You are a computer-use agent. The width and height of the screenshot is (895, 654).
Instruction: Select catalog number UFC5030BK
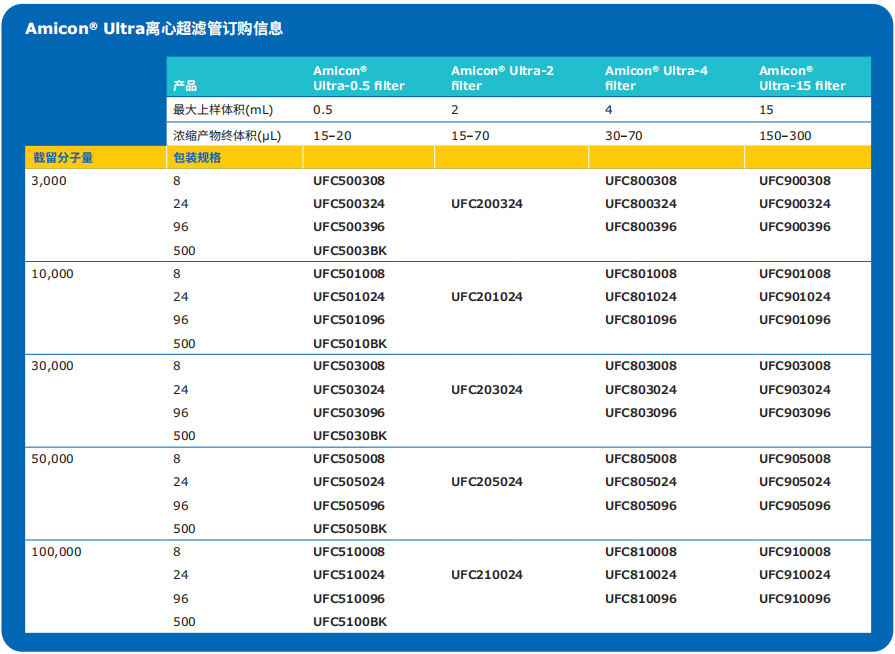coord(350,435)
